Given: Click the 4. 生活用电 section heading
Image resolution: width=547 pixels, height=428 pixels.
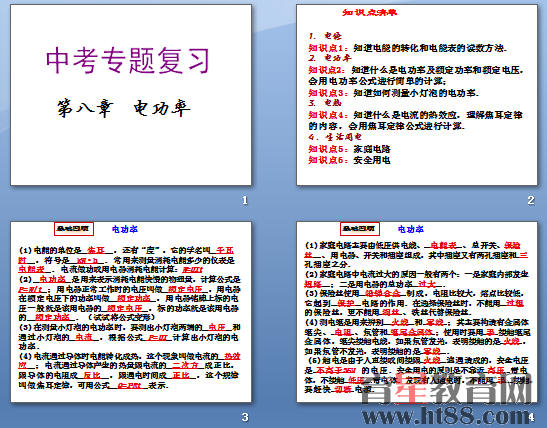Looking at the screenshot, I should [x=335, y=137].
